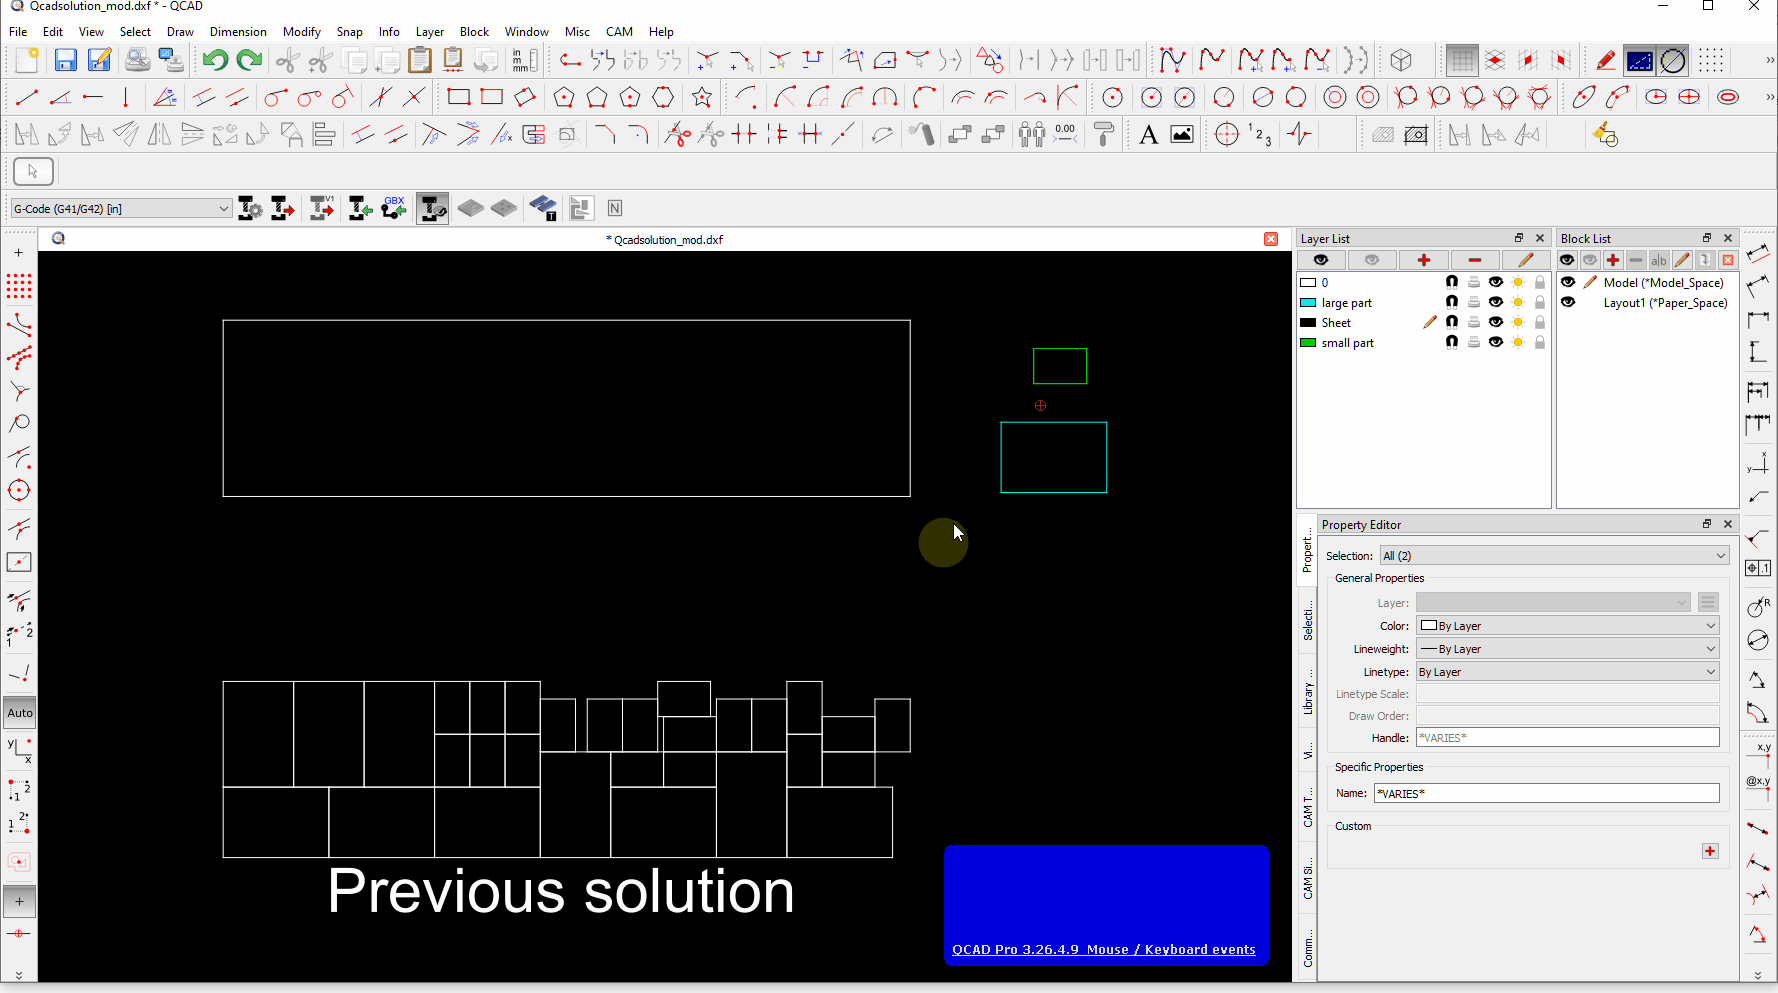Screen dimensions: 1778x993
Task: Select the Text tool icon
Action: pyautogui.click(x=1148, y=135)
